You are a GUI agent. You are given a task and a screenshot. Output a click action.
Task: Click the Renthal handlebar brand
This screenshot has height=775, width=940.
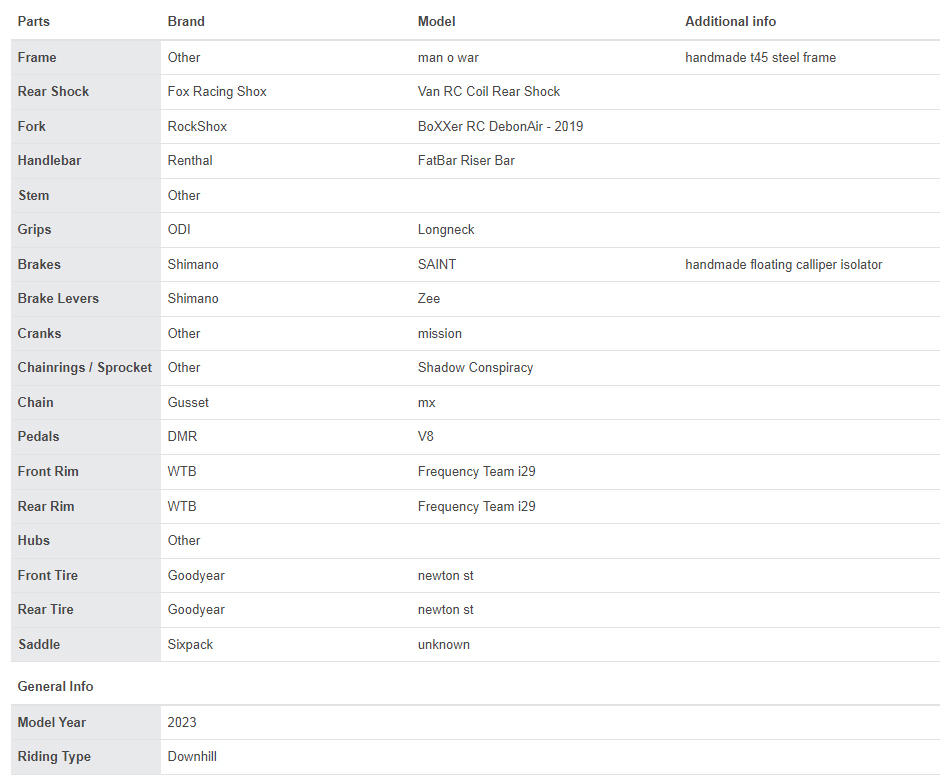(190, 161)
